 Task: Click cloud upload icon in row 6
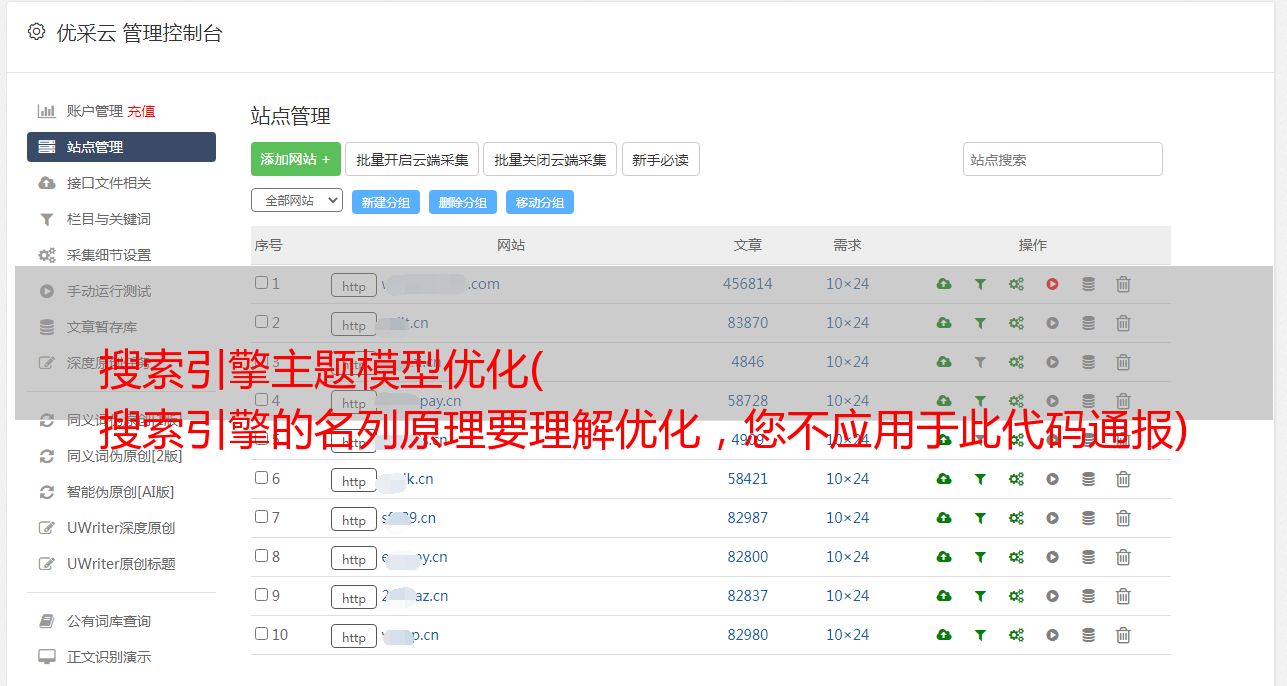[x=944, y=479]
